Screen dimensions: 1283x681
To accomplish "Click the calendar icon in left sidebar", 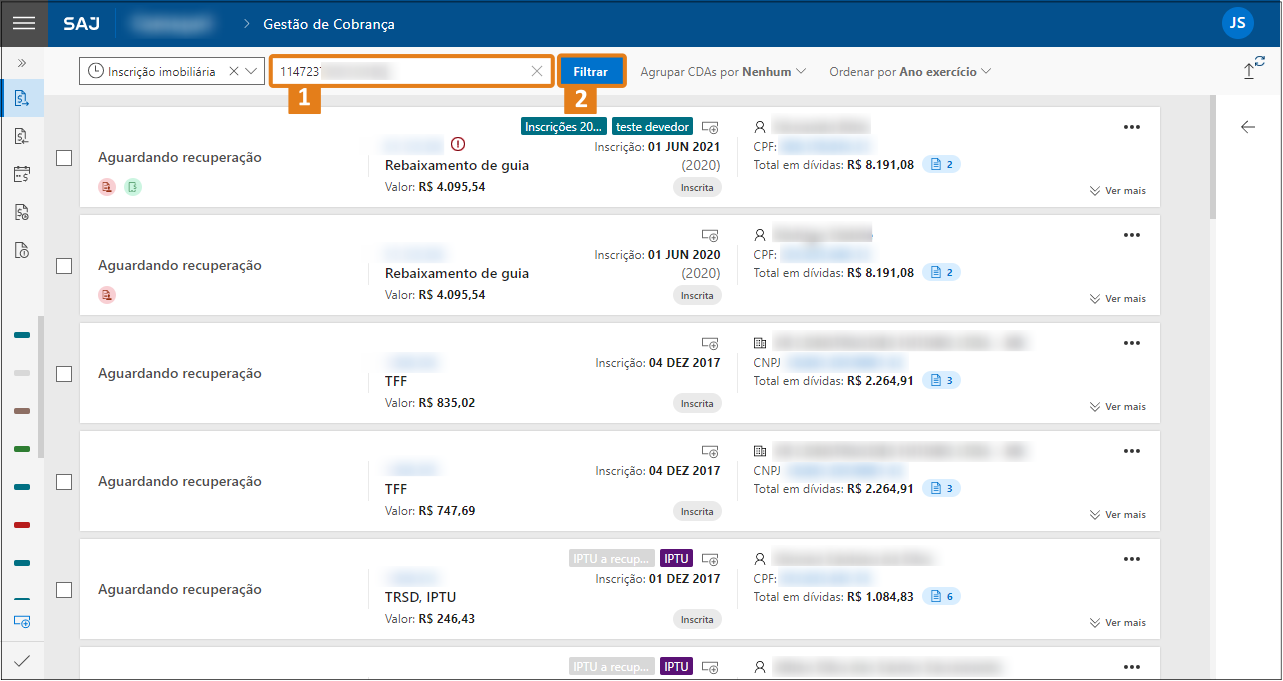I will click(x=22, y=174).
